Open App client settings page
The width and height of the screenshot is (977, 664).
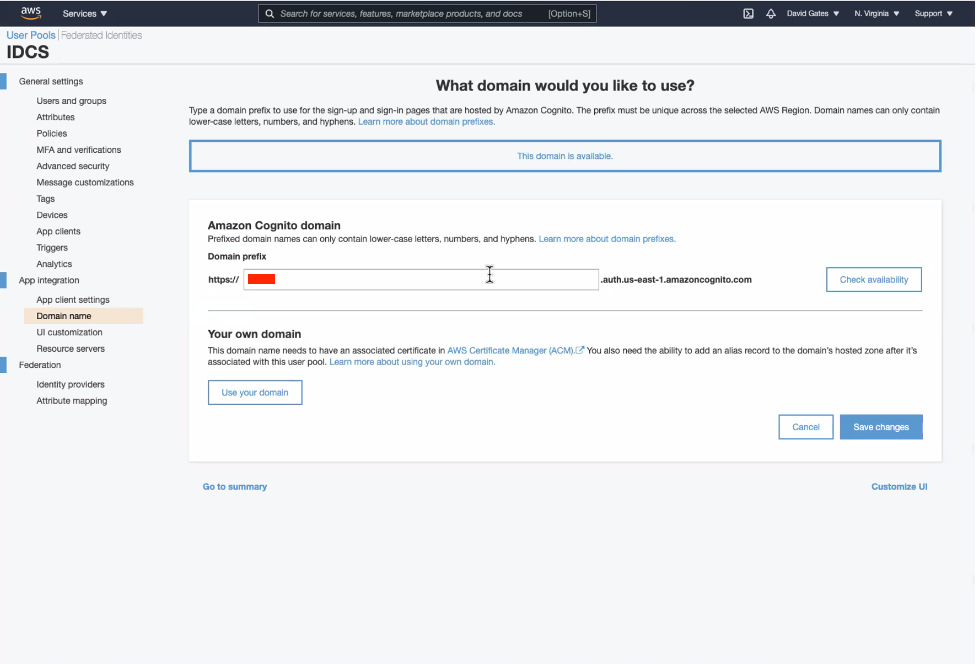point(73,300)
